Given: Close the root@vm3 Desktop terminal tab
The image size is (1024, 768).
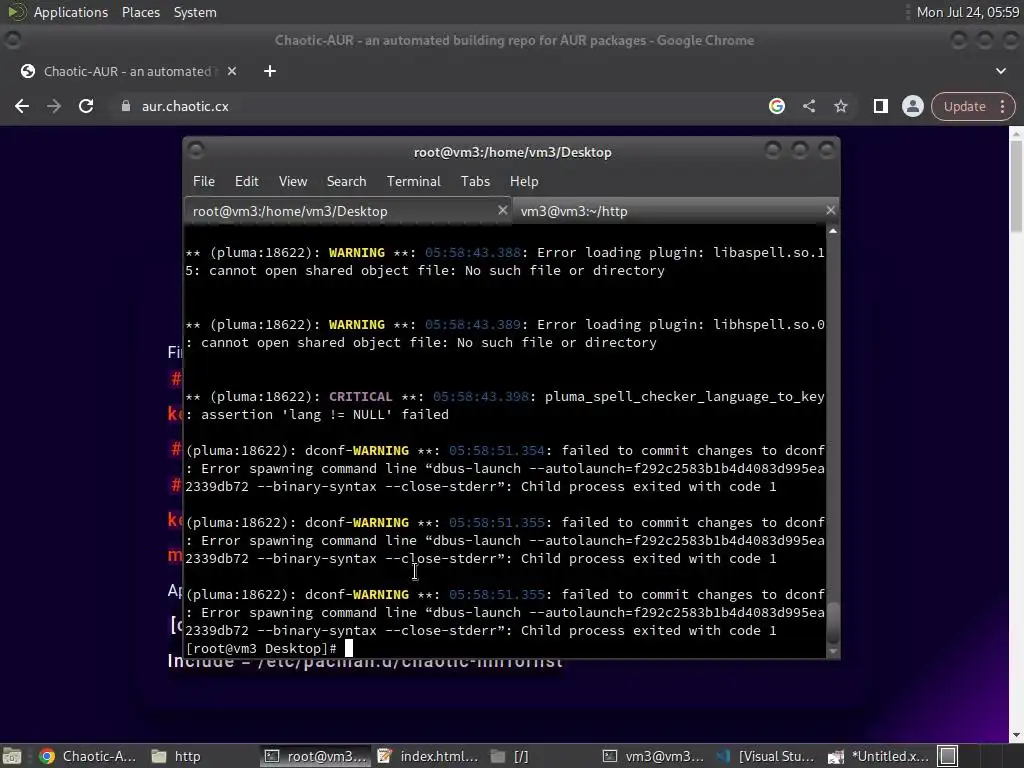Looking at the screenshot, I should click(x=502, y=210).
